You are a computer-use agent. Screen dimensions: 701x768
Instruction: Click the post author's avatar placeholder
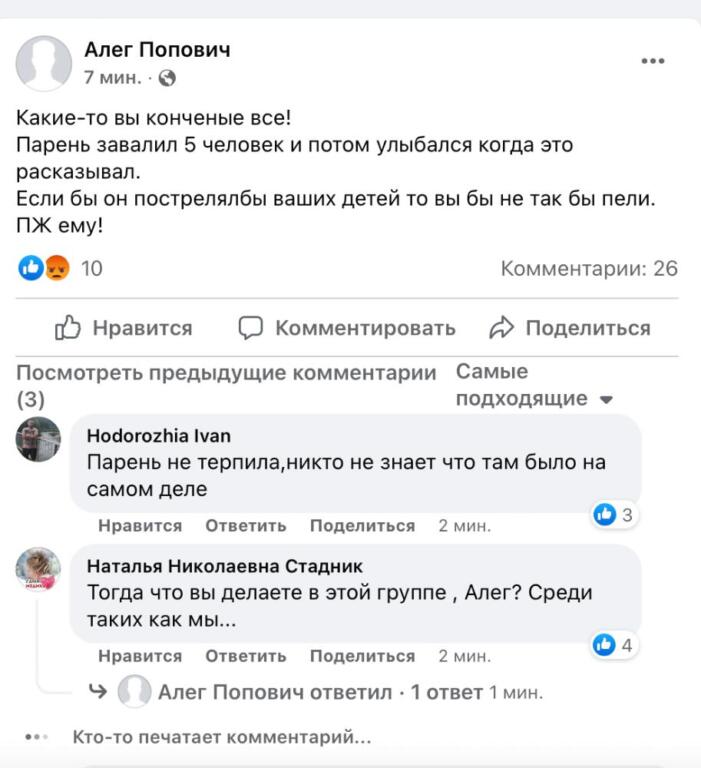pyautogui.click(x=43, y=63)
